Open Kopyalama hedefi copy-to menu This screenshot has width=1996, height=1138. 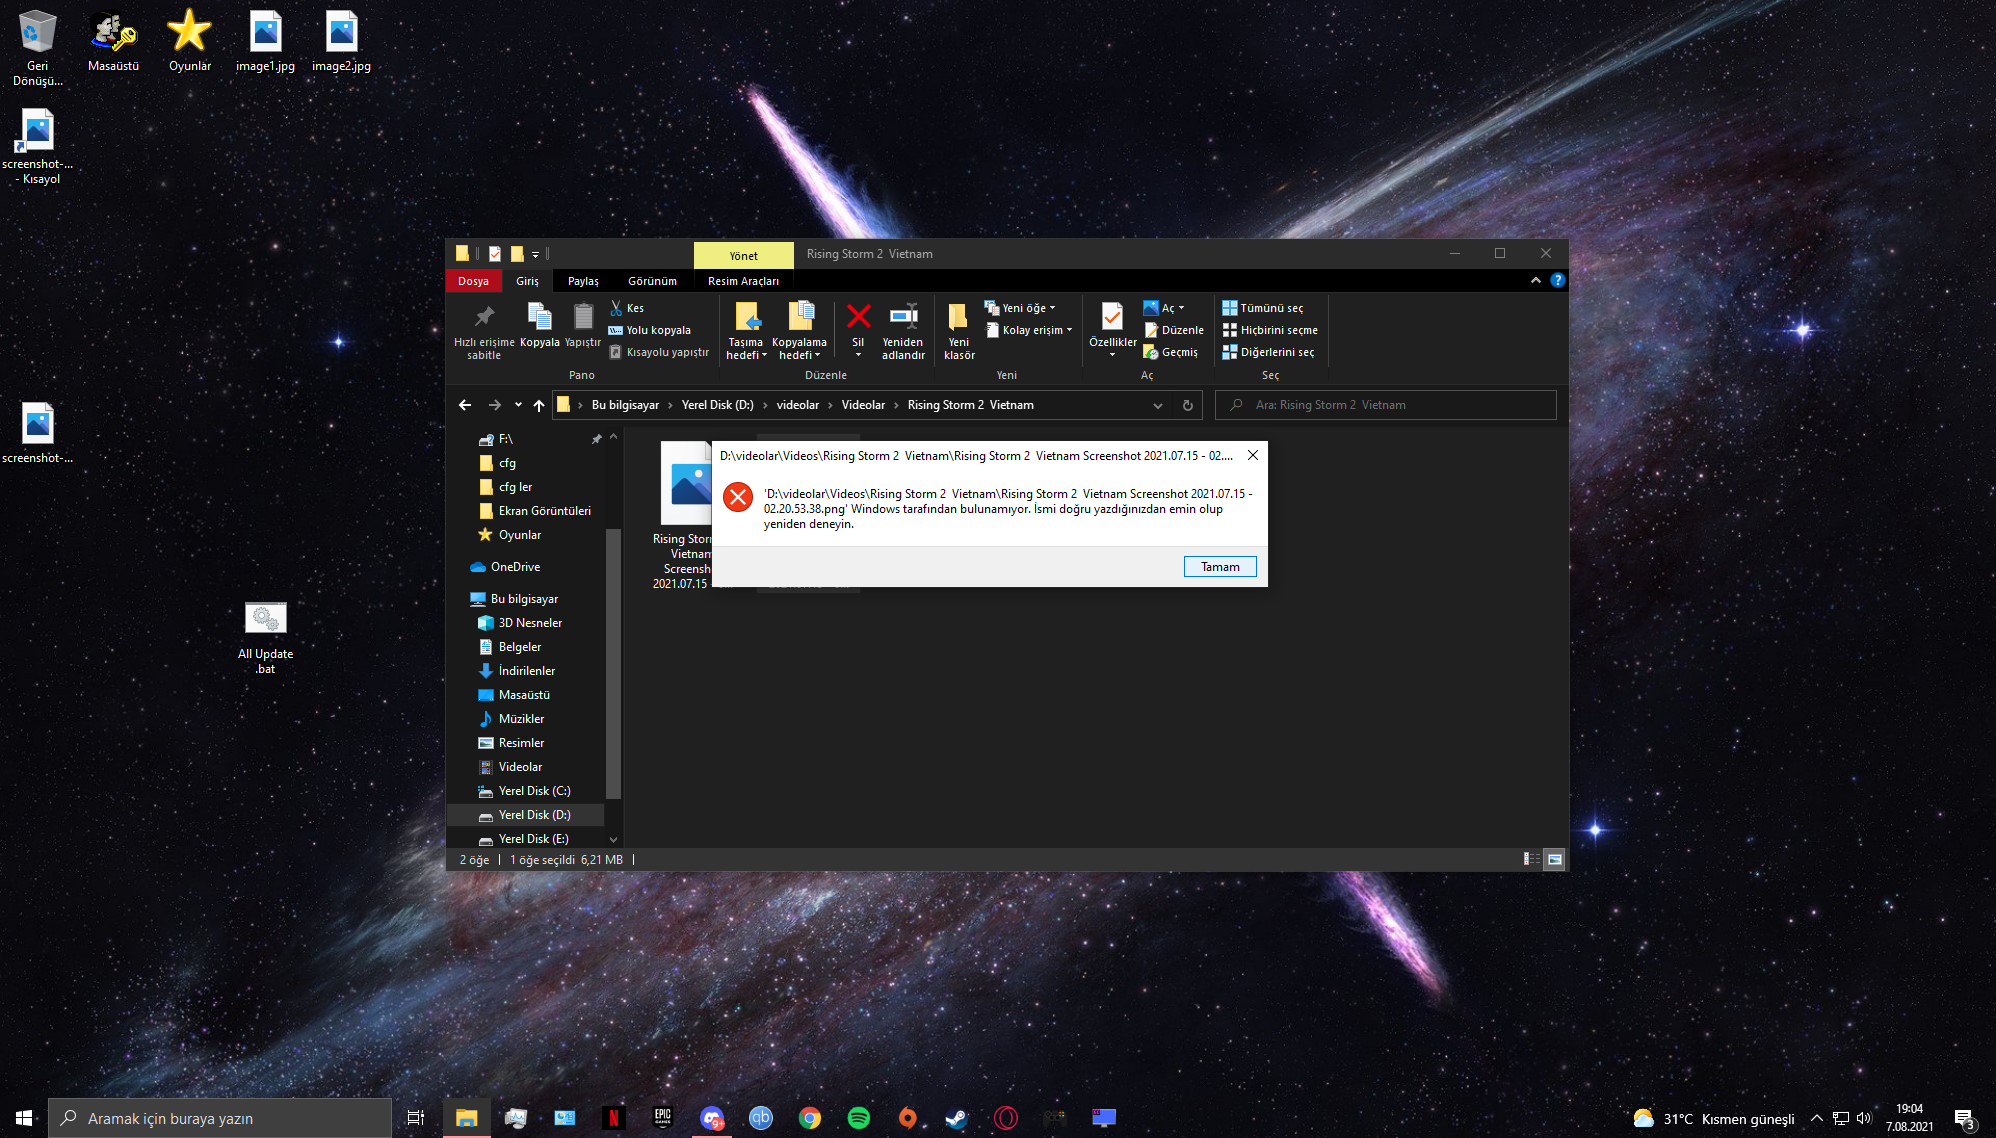tap(800, 331)
